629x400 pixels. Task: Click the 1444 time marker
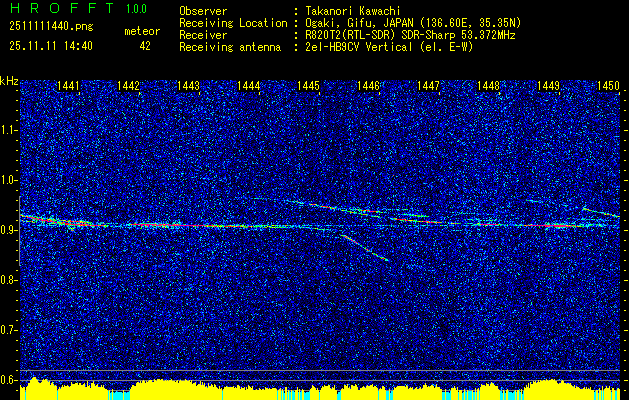coord(248,85)
